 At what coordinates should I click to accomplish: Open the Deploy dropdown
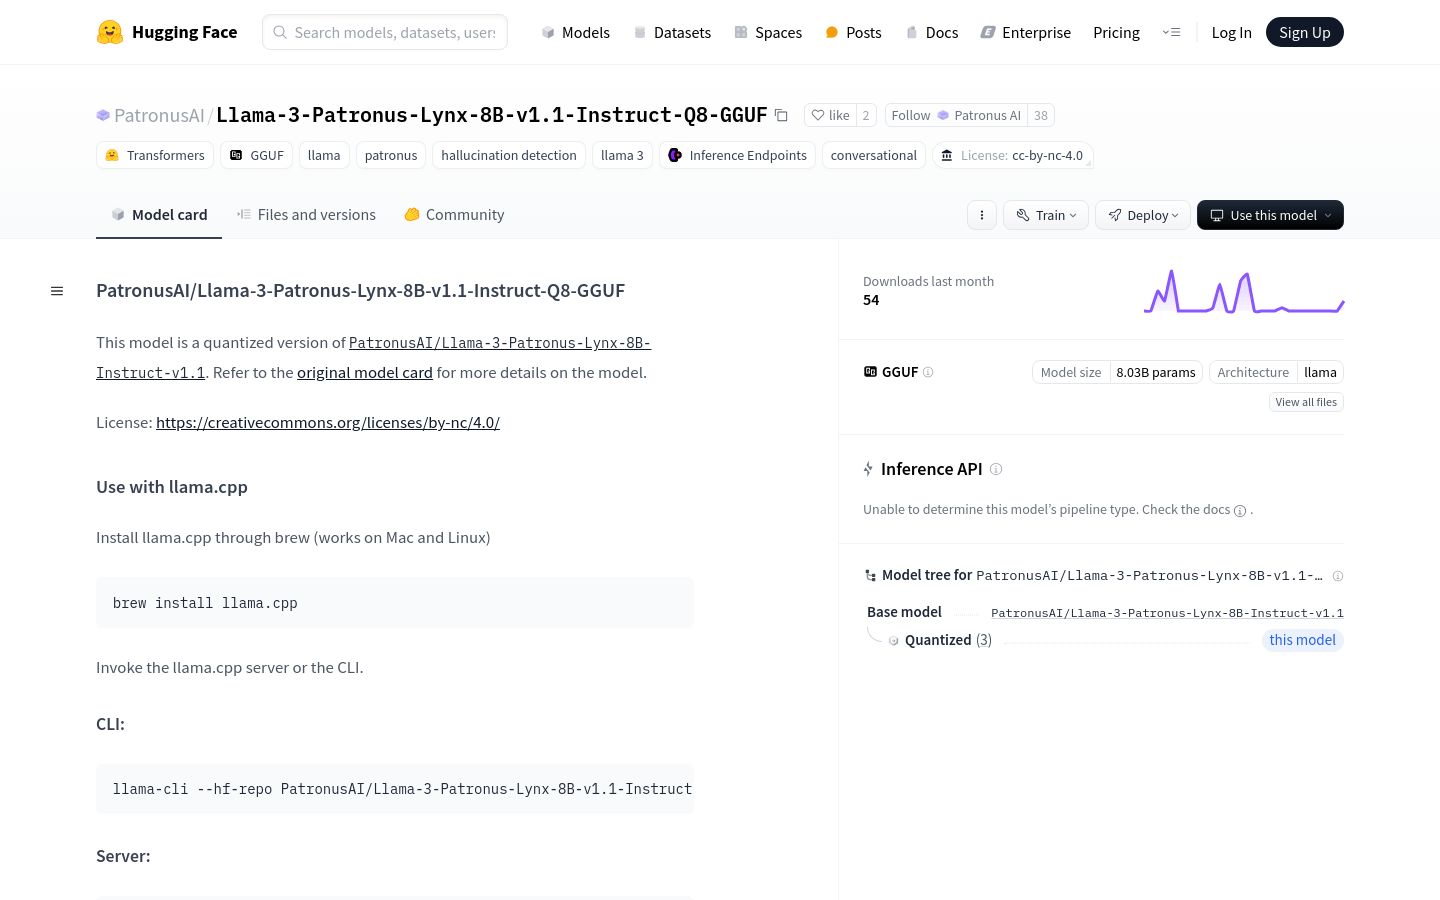pos(1142,215)
